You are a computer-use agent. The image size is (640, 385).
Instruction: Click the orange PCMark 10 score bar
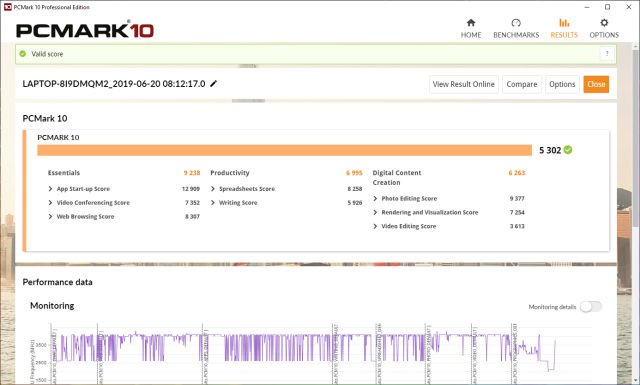tap(284, 150)
